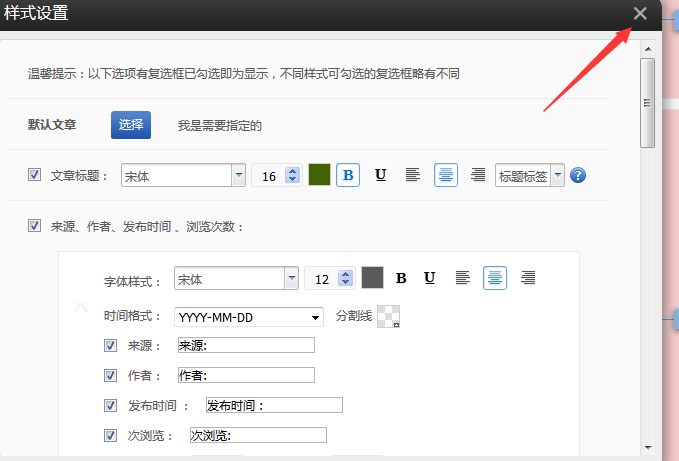Click the 作者 text input field

[245, 375]
